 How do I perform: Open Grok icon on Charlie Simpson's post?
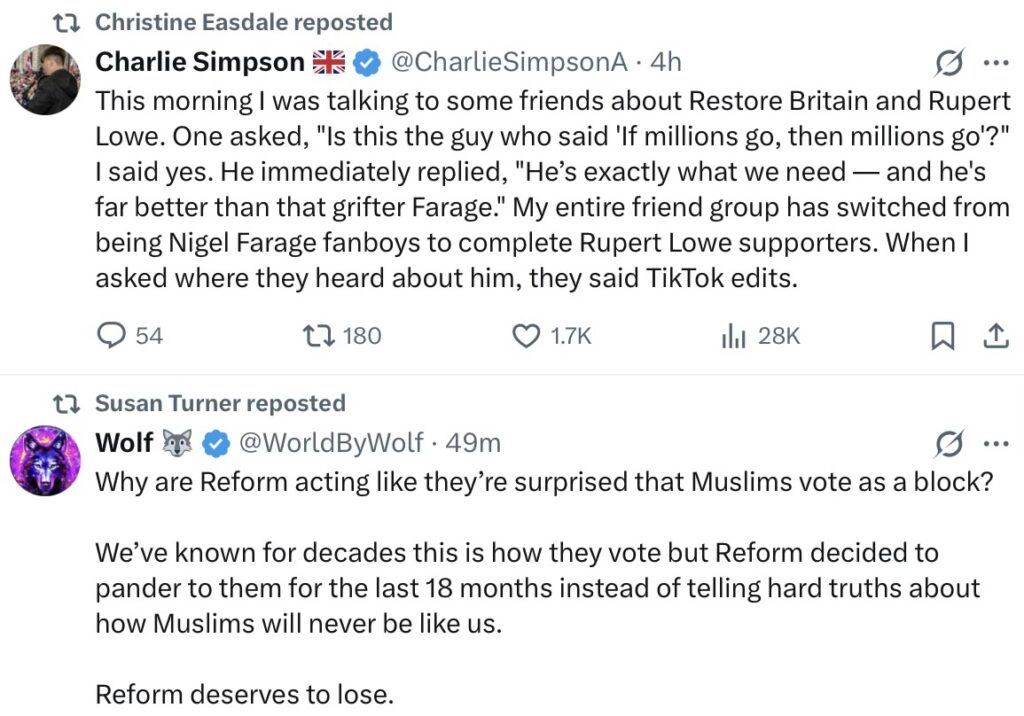[x=947, y=64]
